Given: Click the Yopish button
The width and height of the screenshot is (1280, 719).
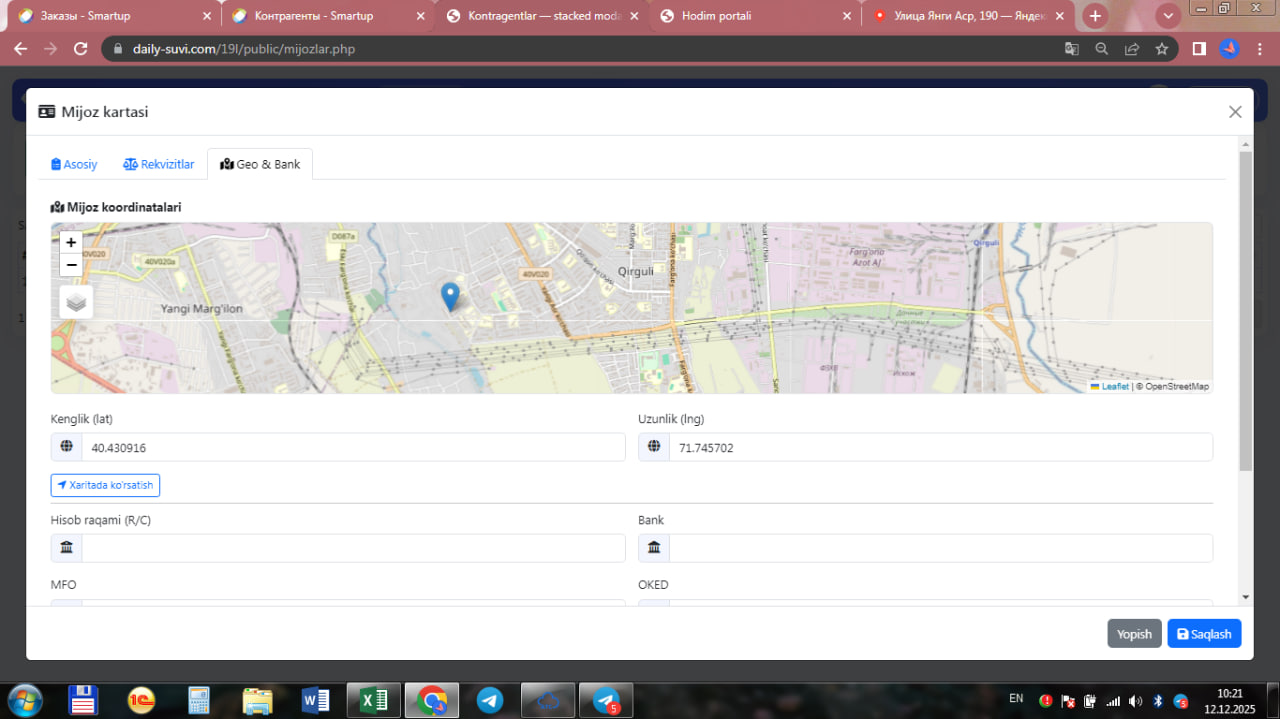Looking at the screenshot, I should (x=1134, y=634).
